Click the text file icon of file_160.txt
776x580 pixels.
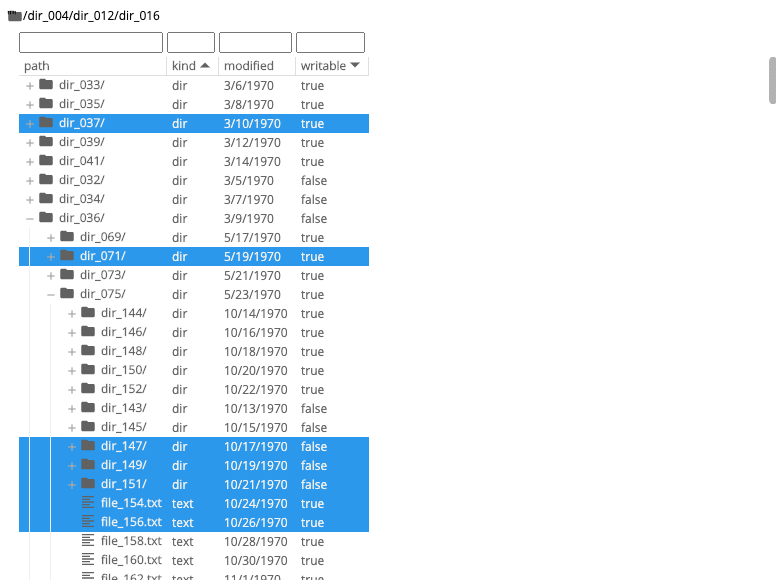click(88, 559)
